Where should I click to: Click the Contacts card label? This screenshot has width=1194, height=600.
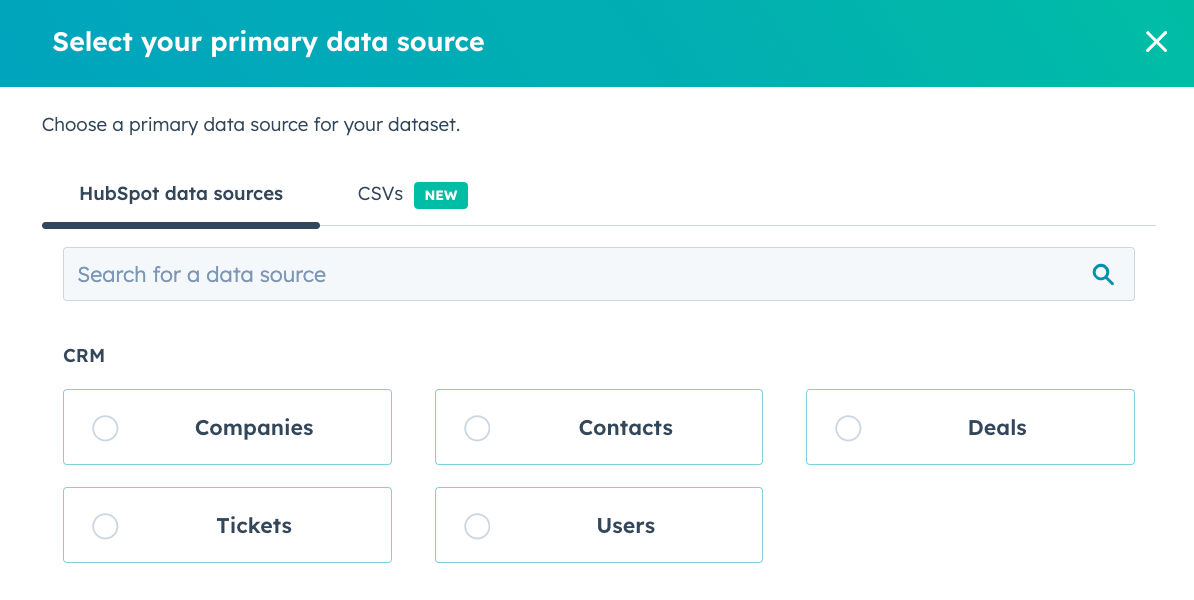pyautogui.click(x=625, y=428)
